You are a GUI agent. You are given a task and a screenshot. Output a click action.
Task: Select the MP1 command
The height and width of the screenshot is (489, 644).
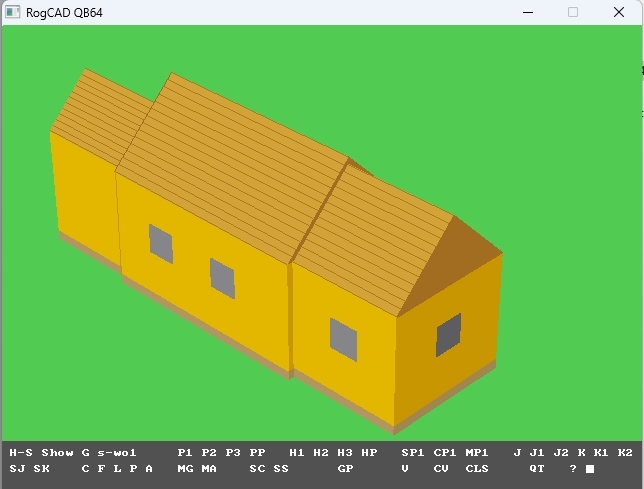tap(477, 453)
